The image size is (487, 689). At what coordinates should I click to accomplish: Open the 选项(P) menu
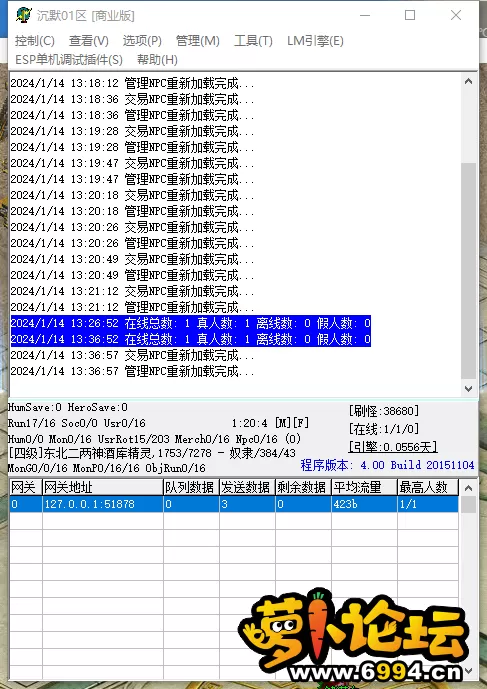click(x=142, y=41)
